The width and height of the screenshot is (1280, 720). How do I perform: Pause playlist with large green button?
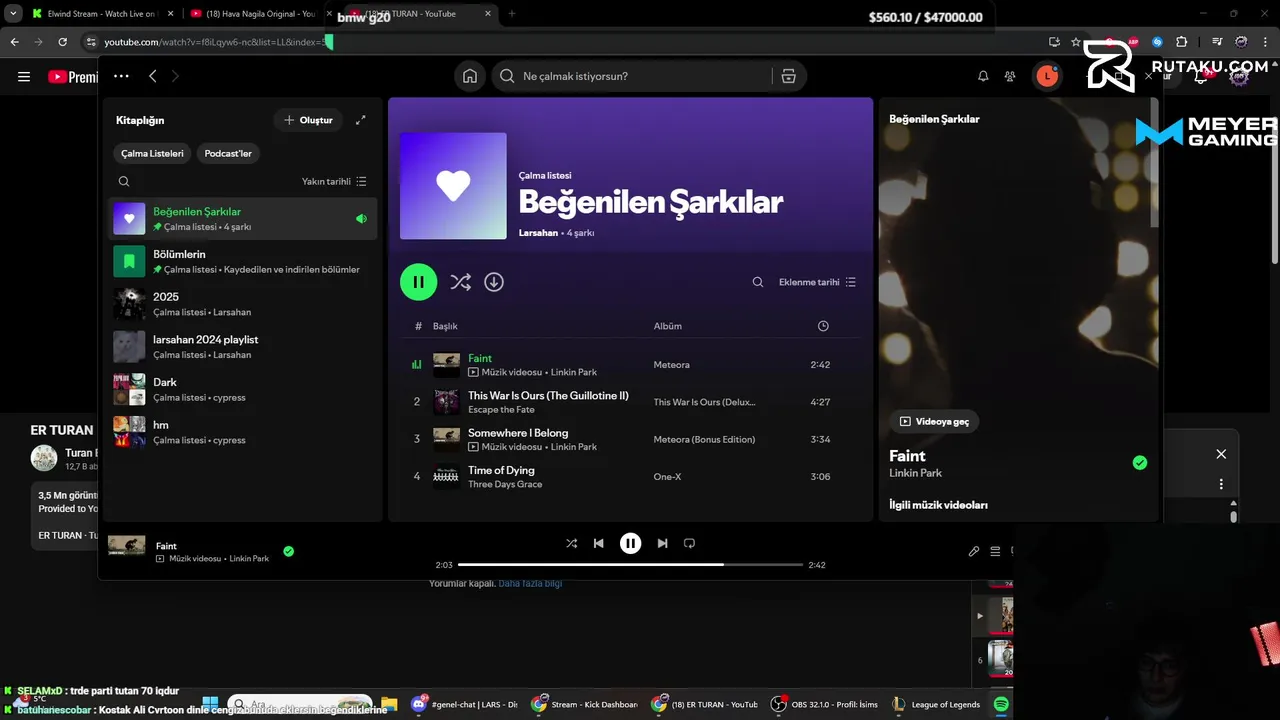click(x=419, y=282)
